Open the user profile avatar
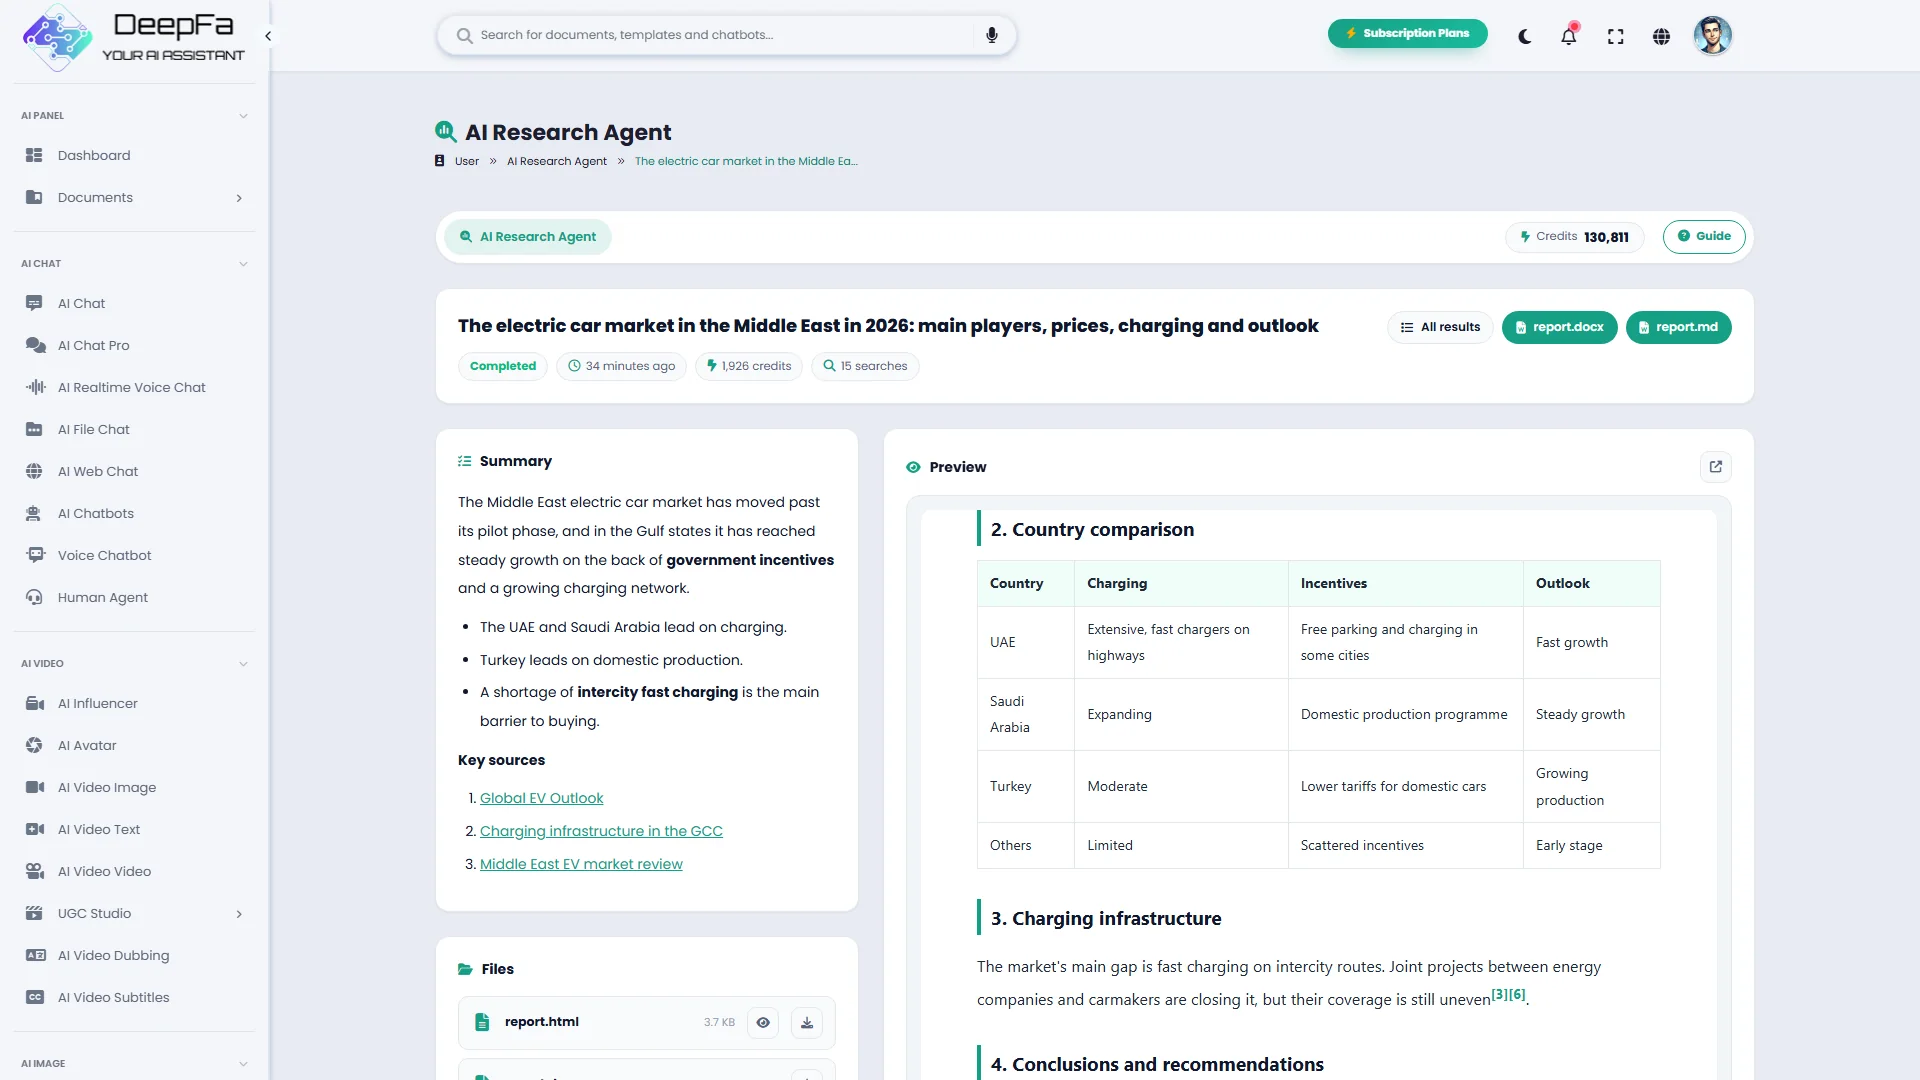 (1712, 36)
